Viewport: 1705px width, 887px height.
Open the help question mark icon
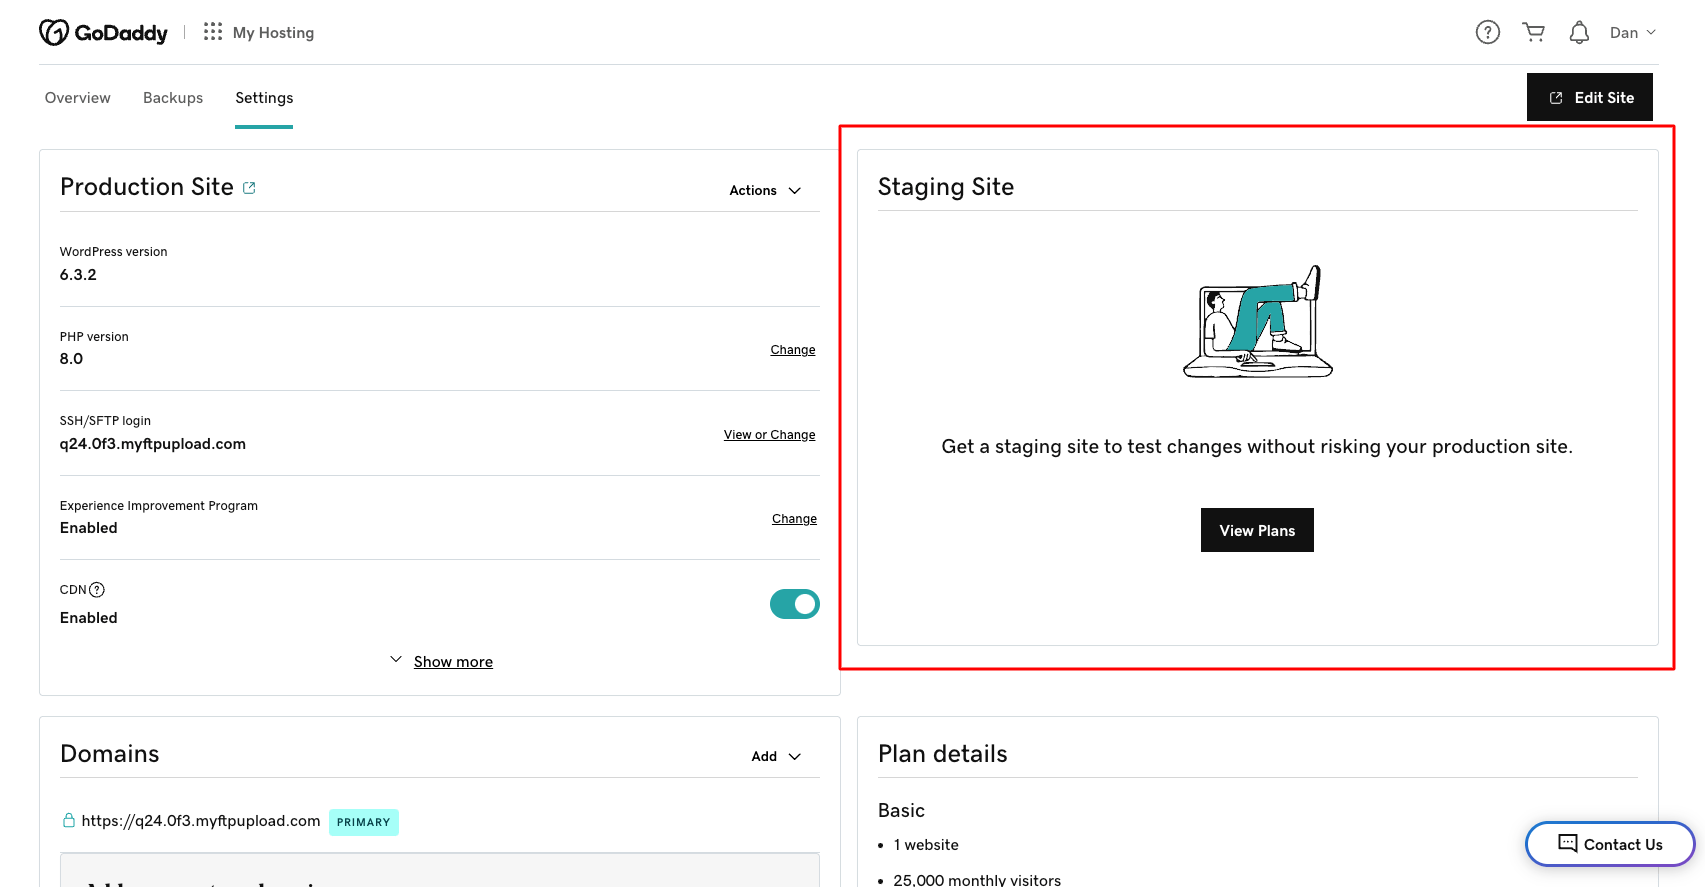(1487, 33)
